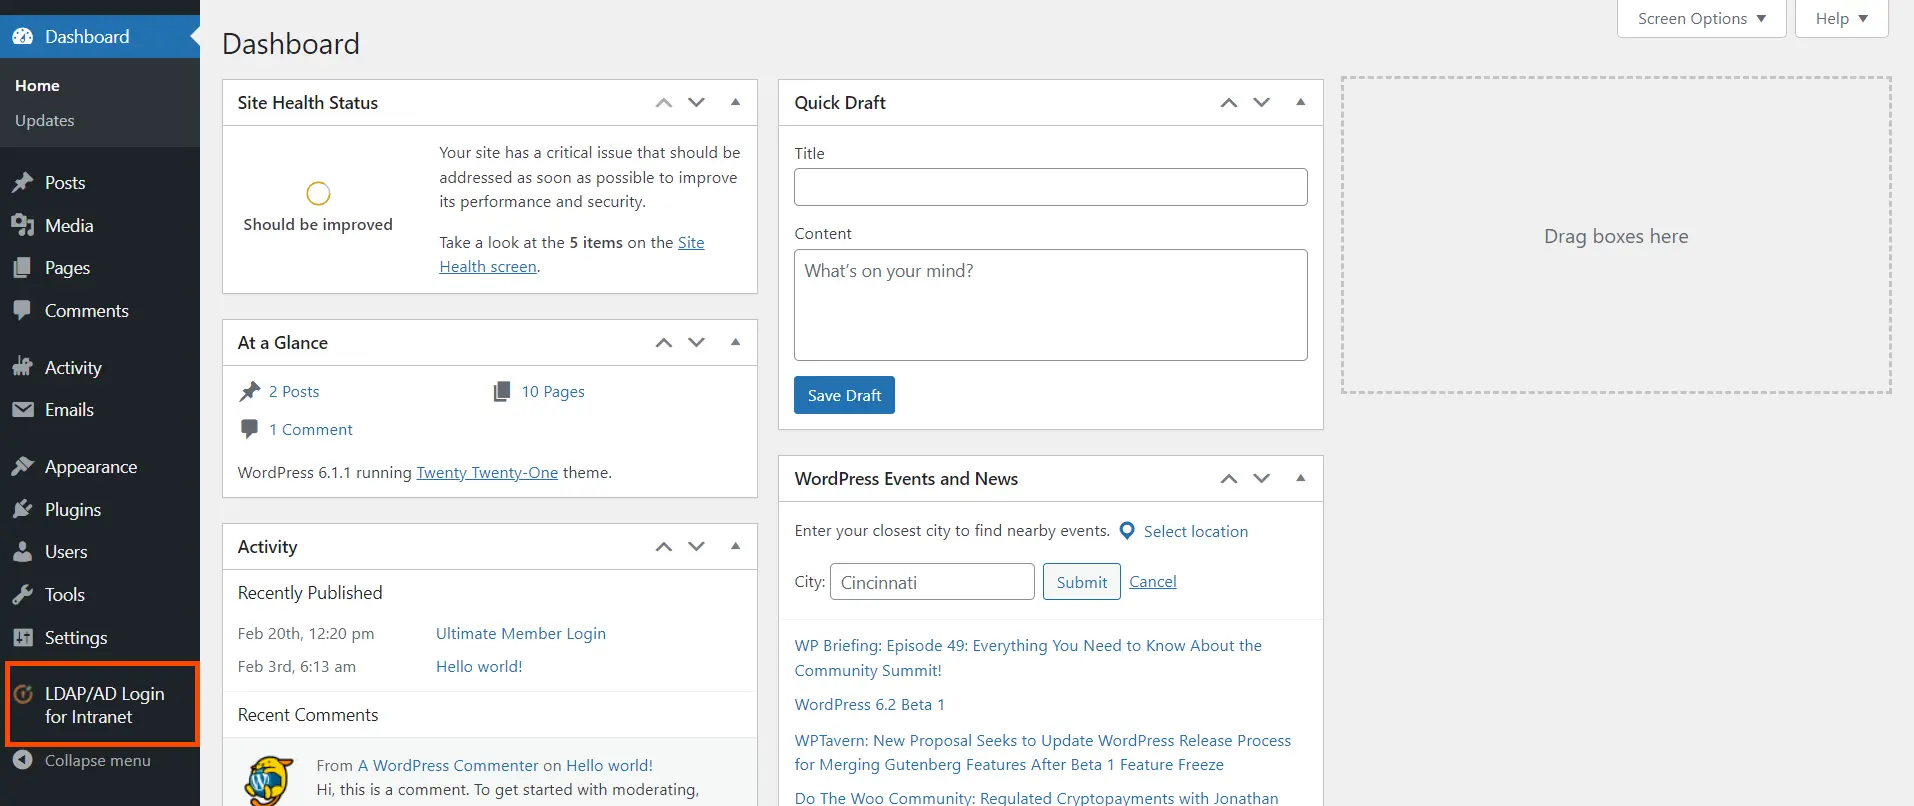Viewport: 1914px width, 806px height.
Task: Open the Ultimate Member Login post
Action: pos(521,634)
